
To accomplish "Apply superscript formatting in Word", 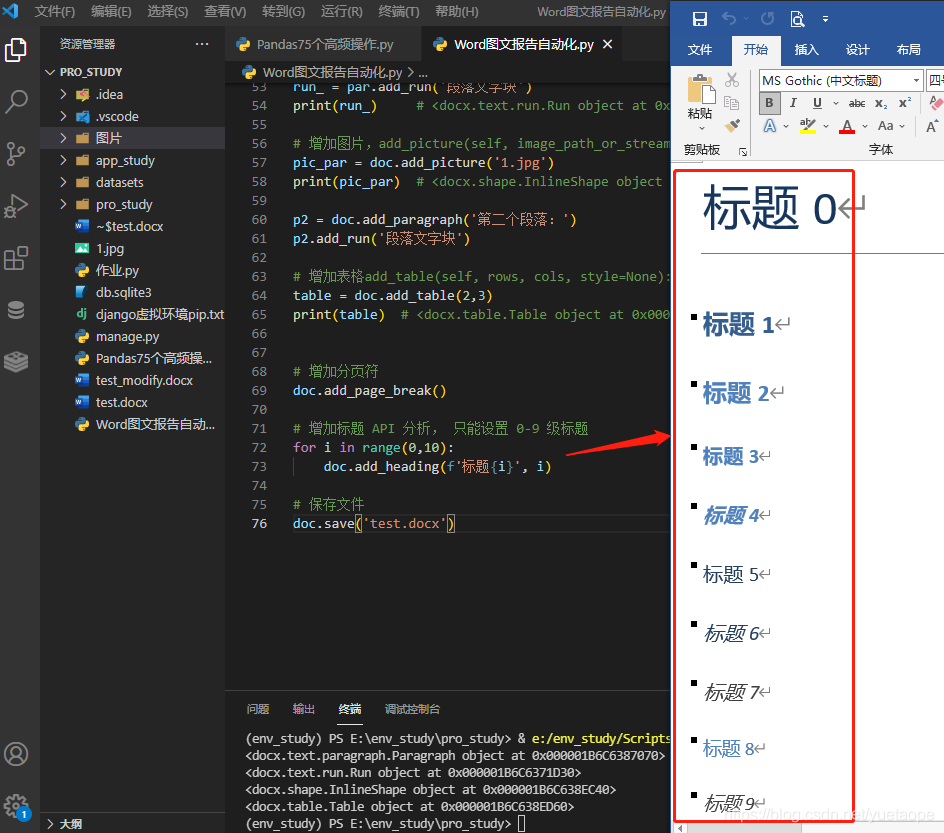I will click(904, 104).
